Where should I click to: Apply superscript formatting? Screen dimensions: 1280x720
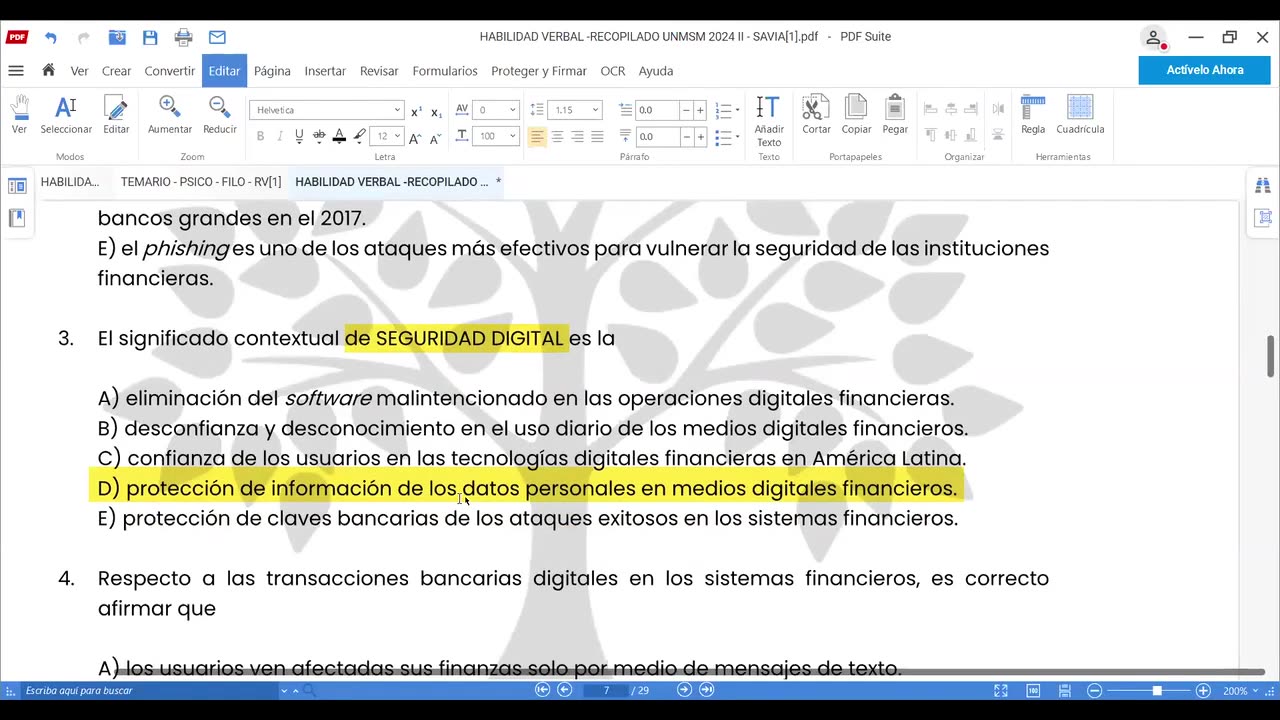417,111
